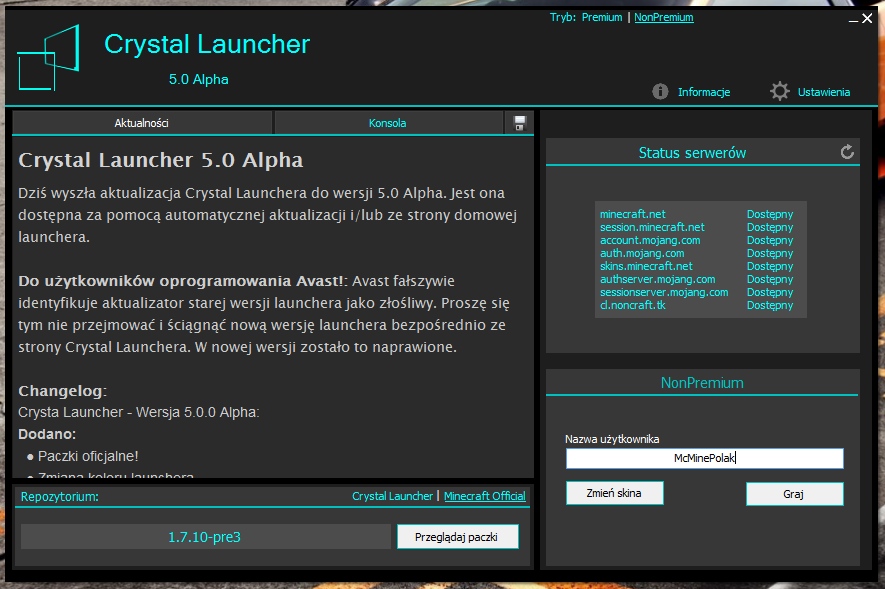This screenshot has height=589, width=885.
Task: Click the skins.minecraft.net server entry
Action: (x=646, y=266)
